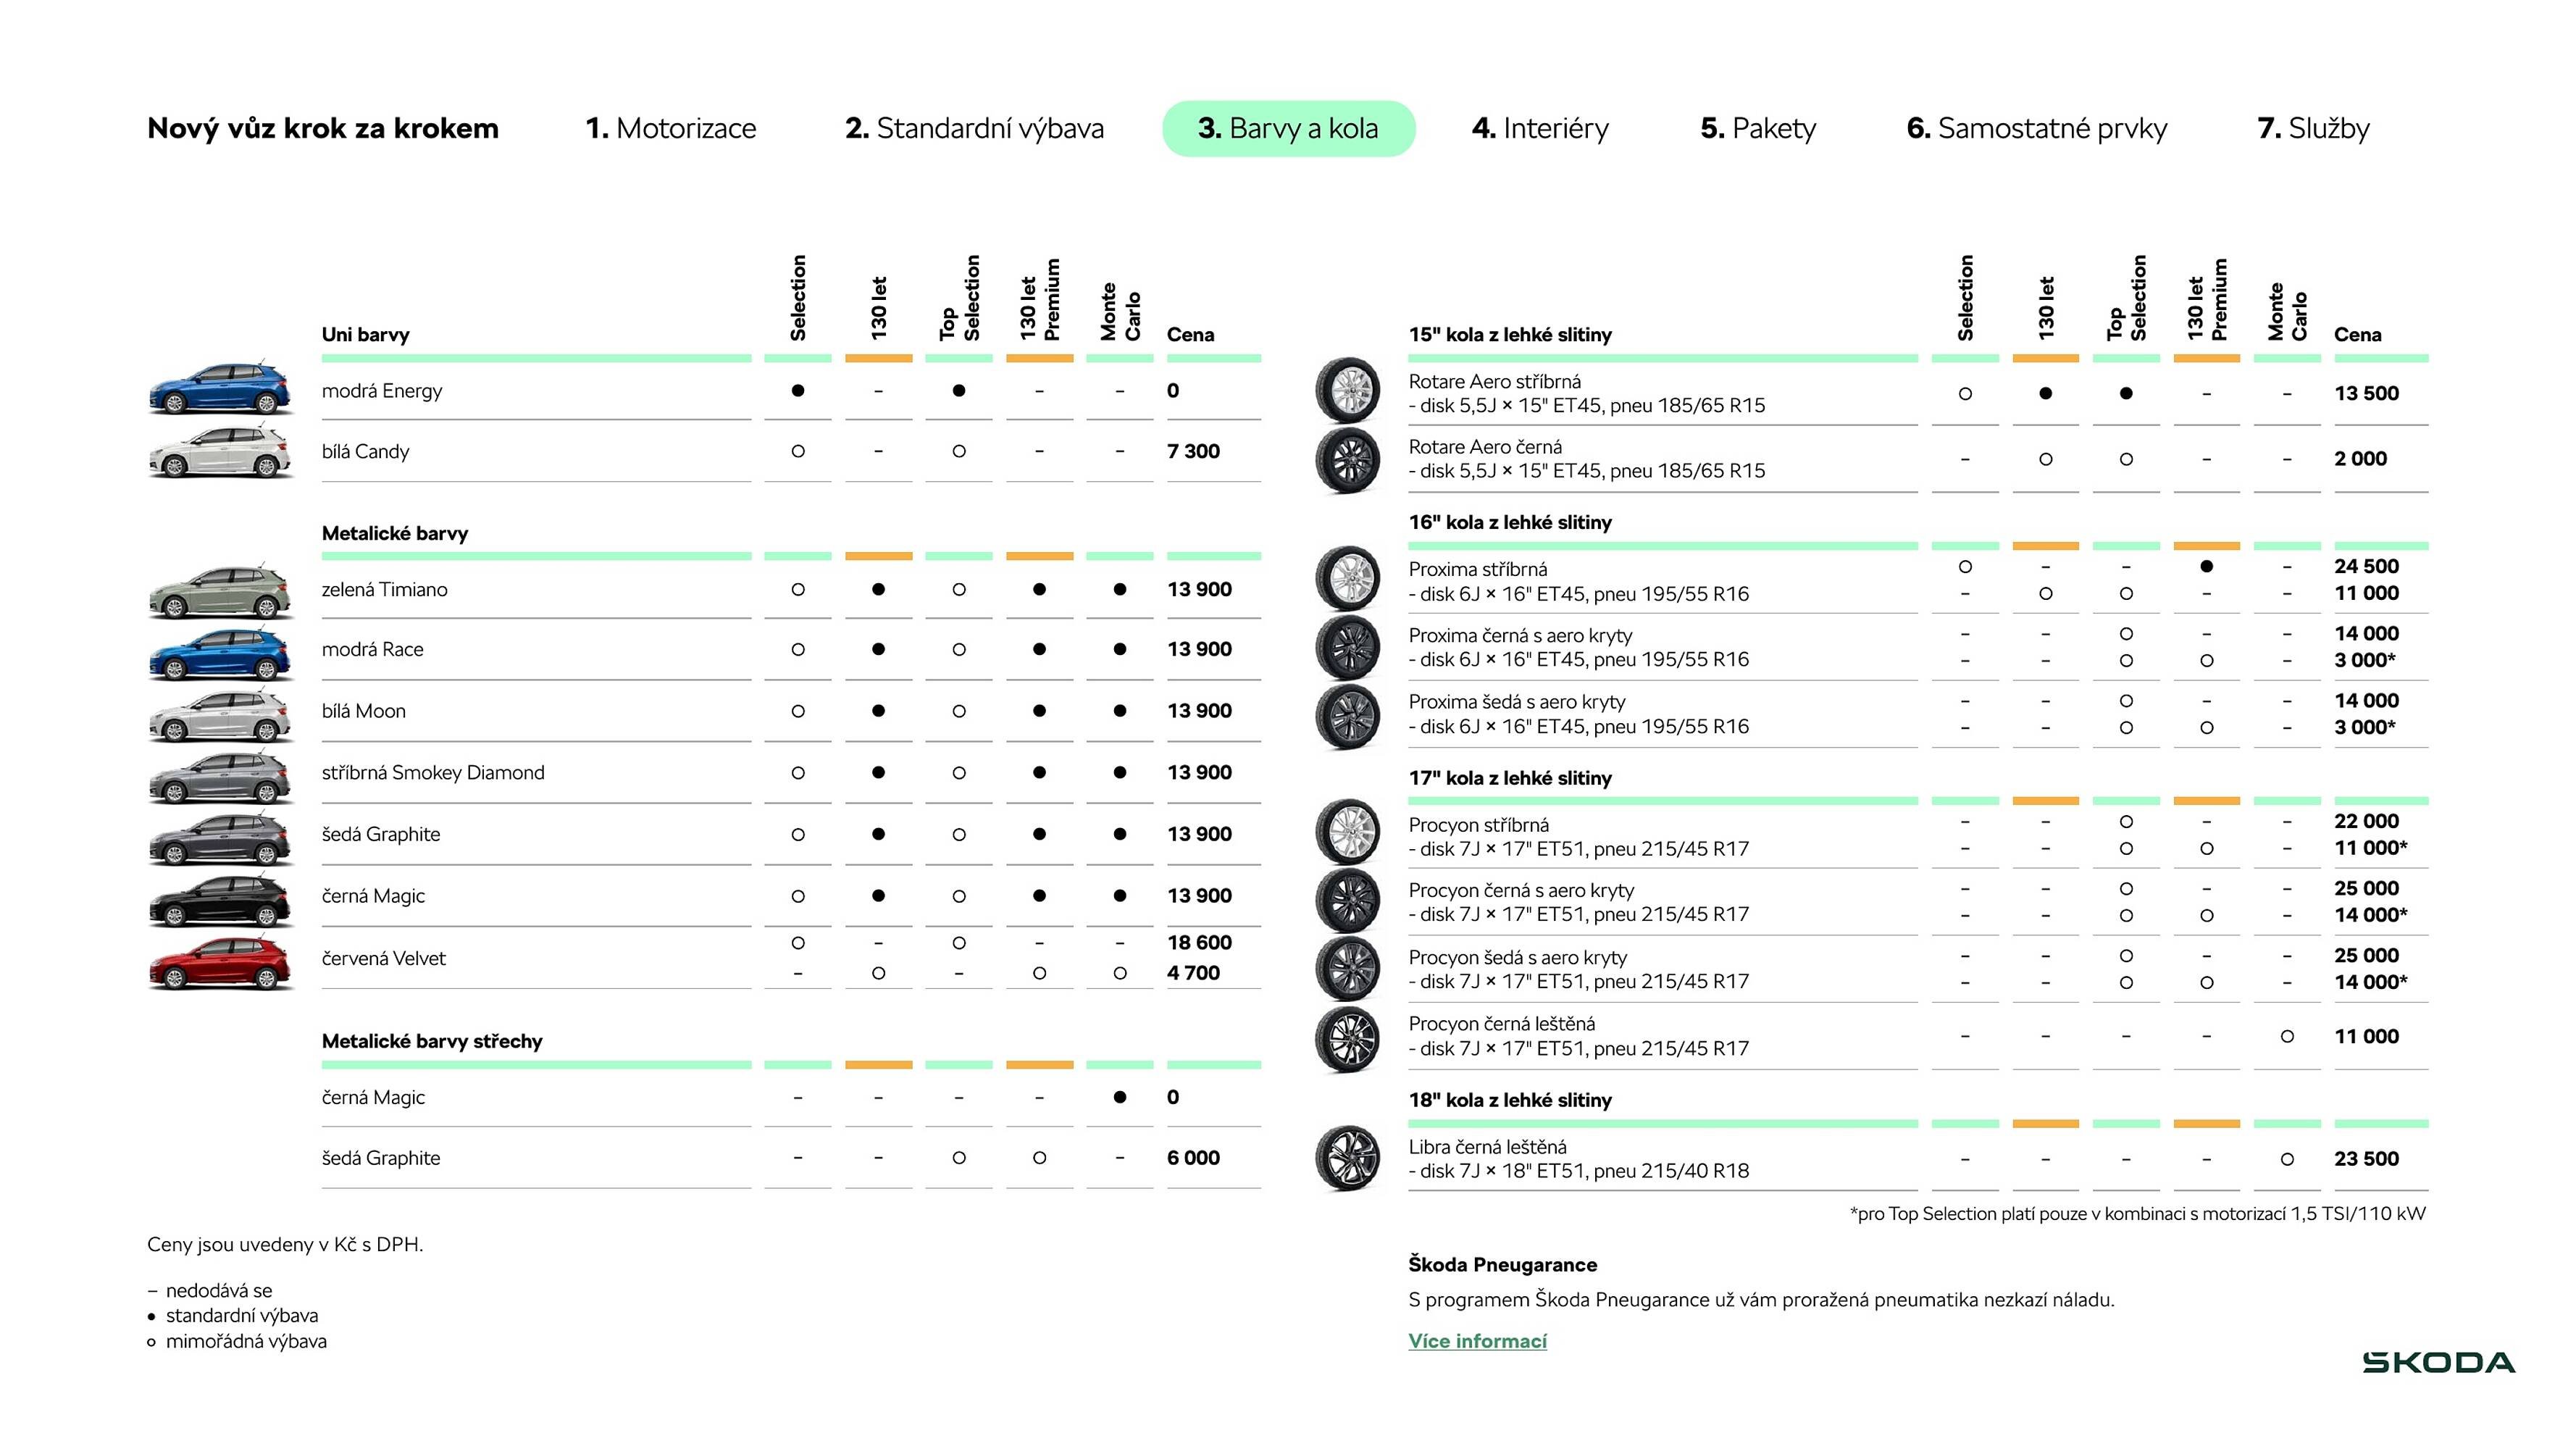Click the červená Velvet red car image
The image size is (2576, 1449).
[220, 963]
